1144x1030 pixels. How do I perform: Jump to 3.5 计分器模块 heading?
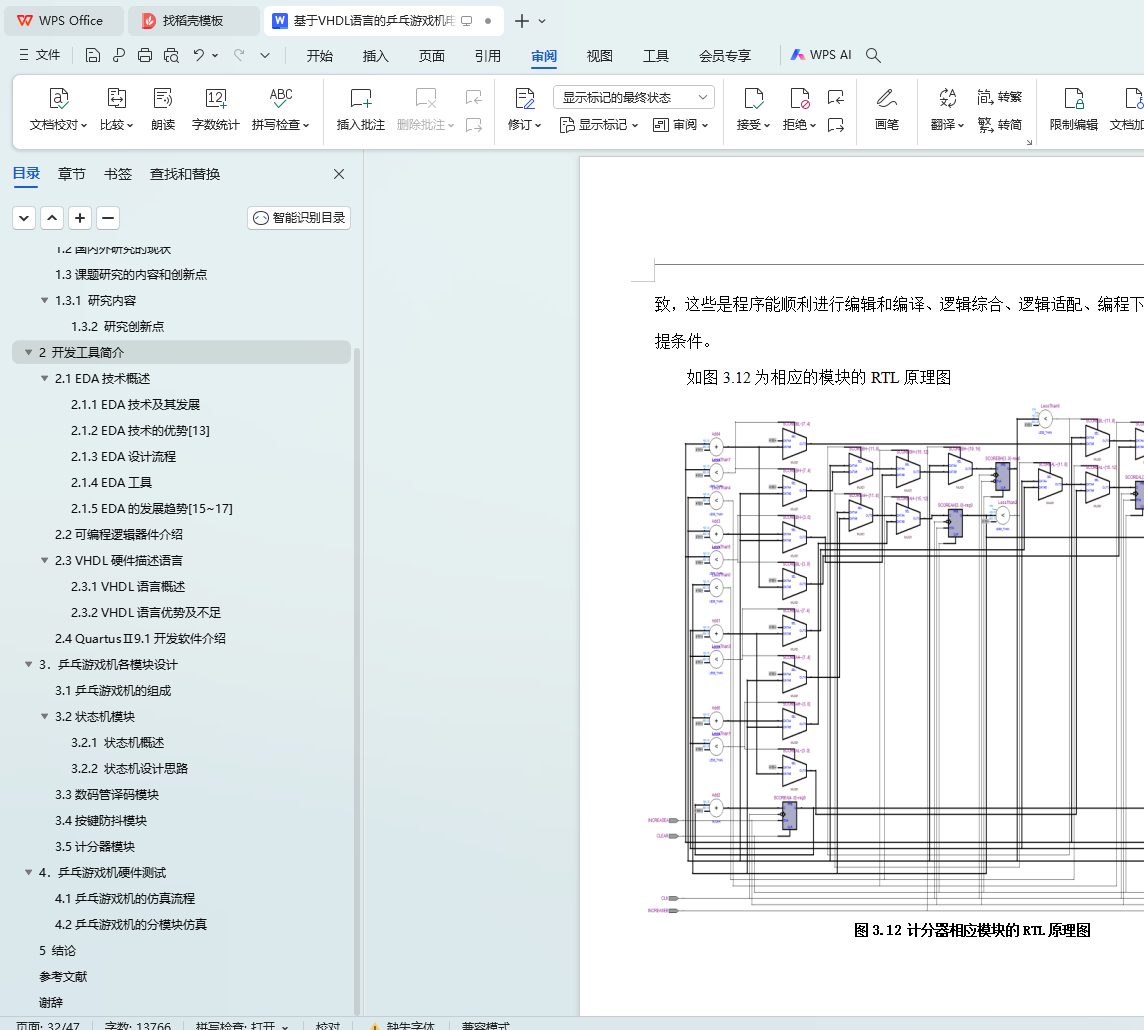[95, 846]
